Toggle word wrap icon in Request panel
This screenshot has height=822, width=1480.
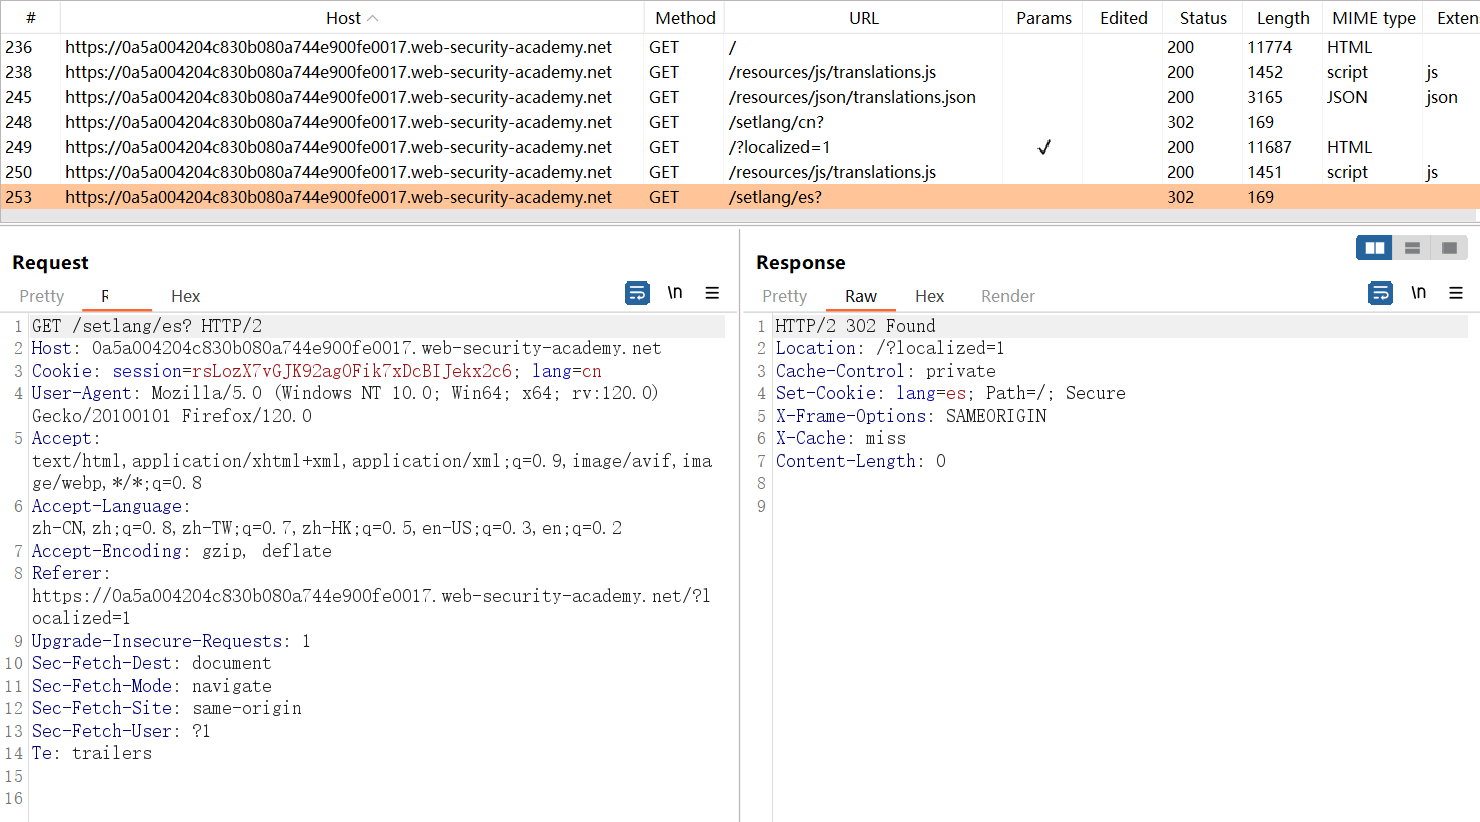(637, 293)
